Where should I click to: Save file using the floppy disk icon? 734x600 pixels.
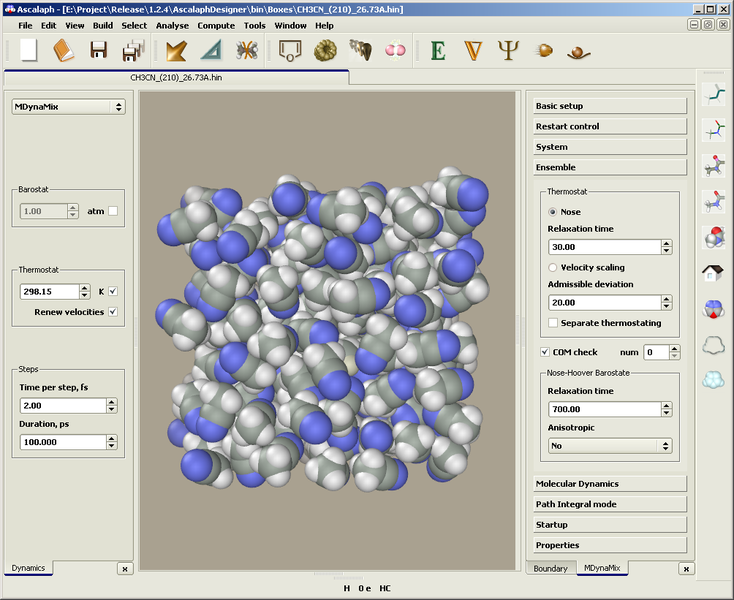99,51
